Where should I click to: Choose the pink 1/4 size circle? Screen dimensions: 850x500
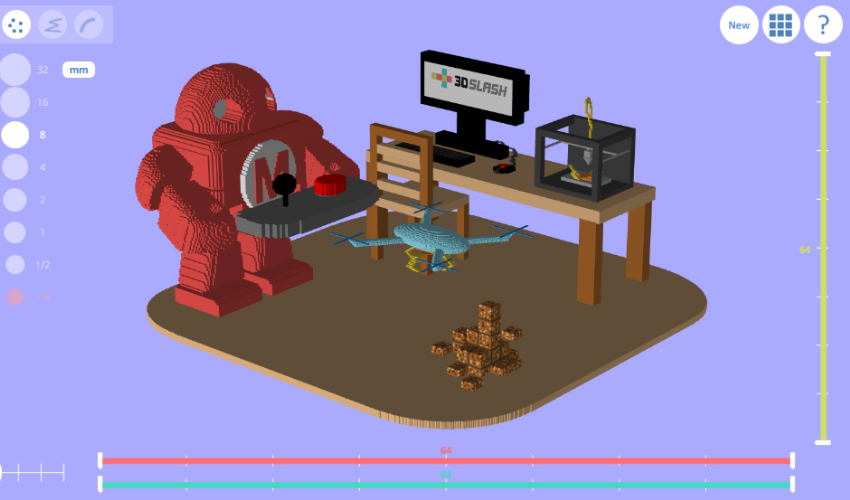[x=15, y=297]
